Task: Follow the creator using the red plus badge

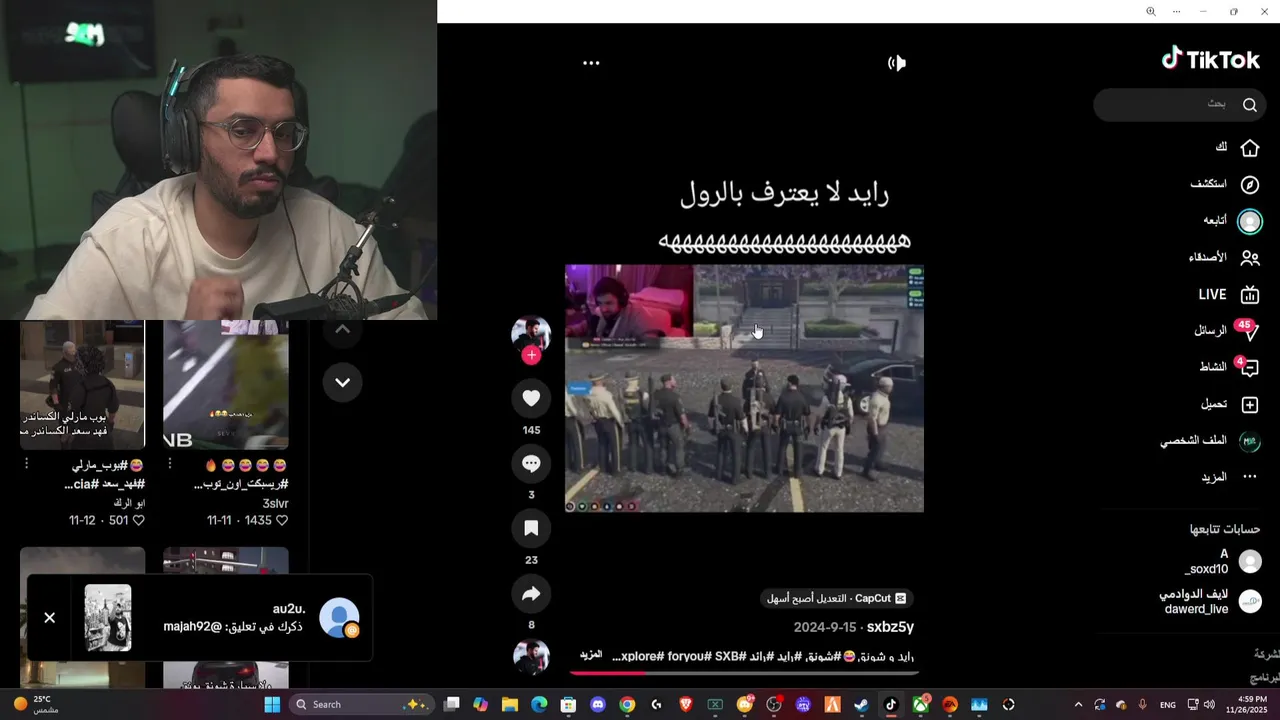Action: point(531,355)
